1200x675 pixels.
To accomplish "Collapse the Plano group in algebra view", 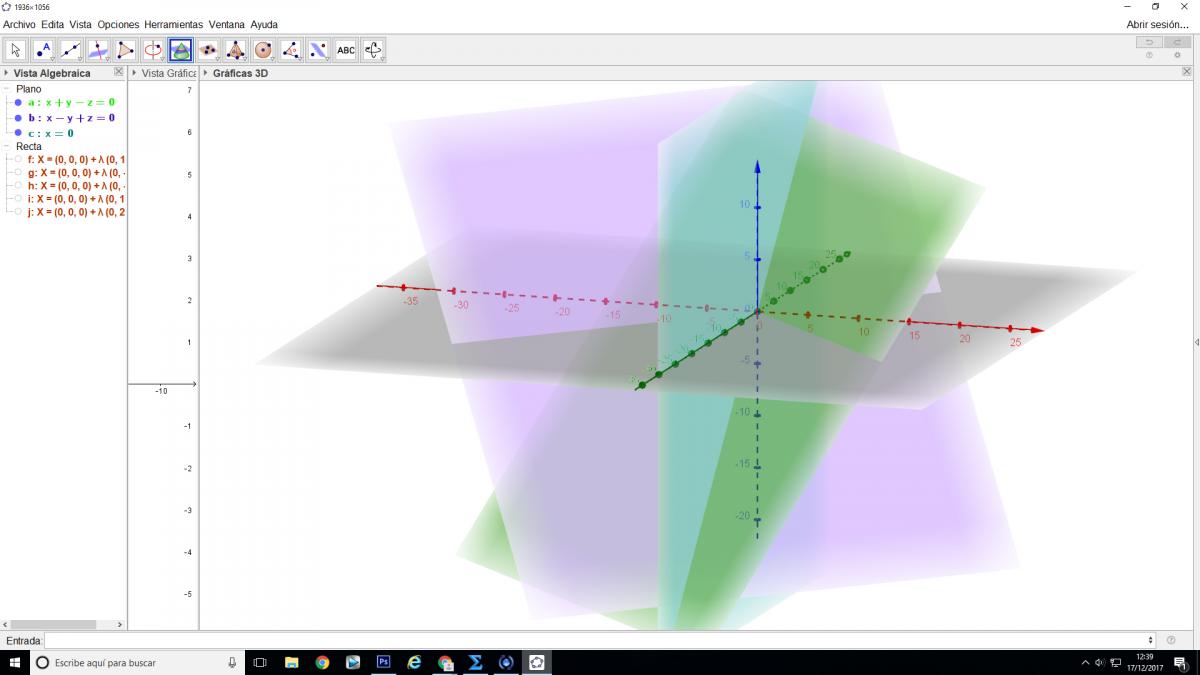I will [x=7, y=89].
